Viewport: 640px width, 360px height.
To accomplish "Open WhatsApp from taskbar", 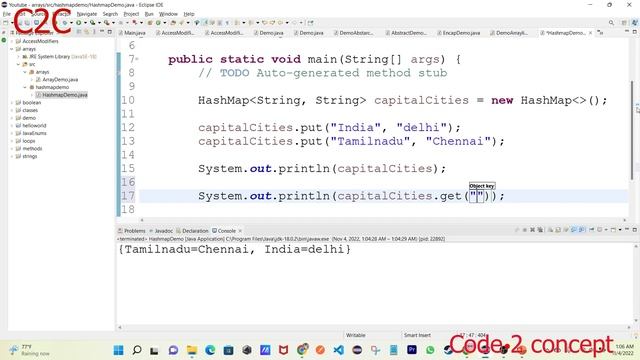I will pos(430,350).
